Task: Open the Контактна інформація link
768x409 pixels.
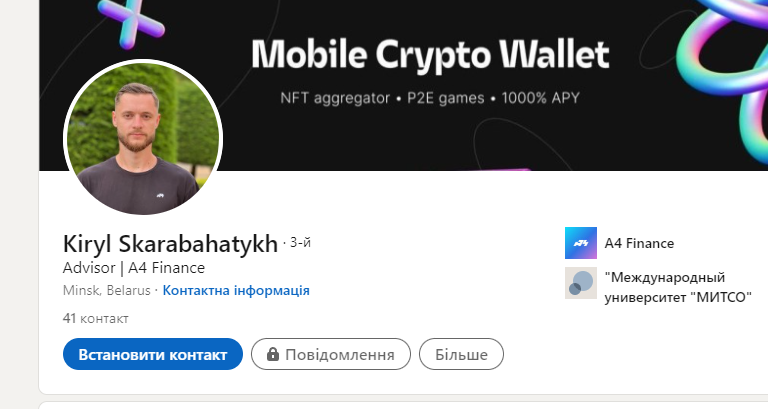Action: [x=236, y=290]
